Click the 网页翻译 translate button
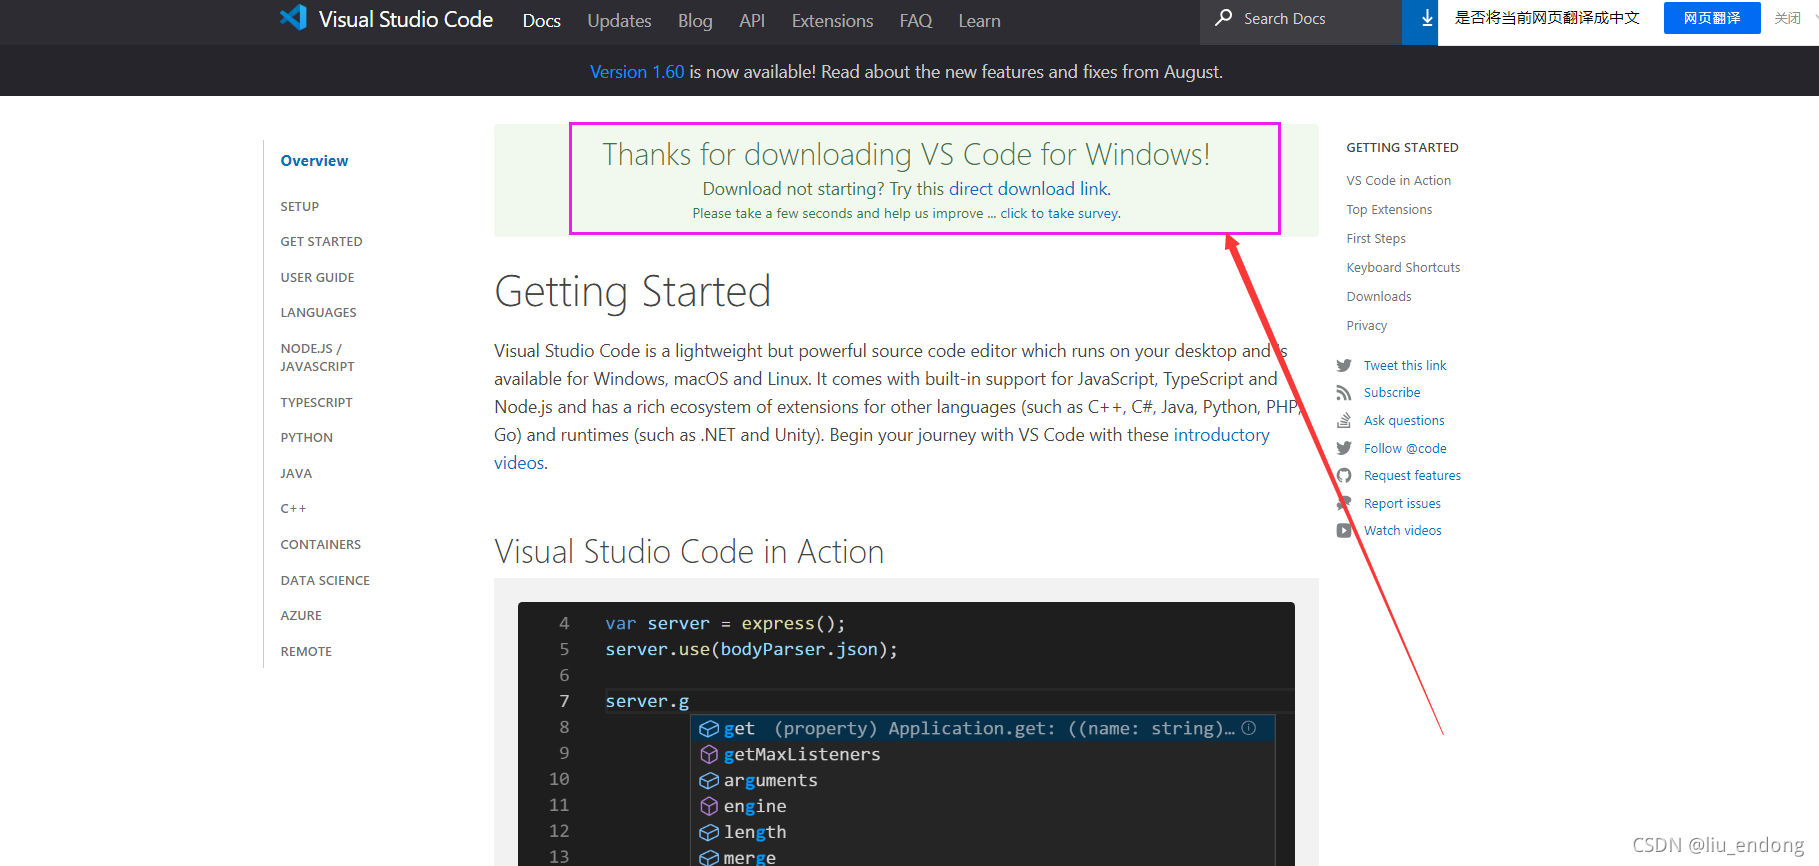1819x866 pixels. 1712,18
